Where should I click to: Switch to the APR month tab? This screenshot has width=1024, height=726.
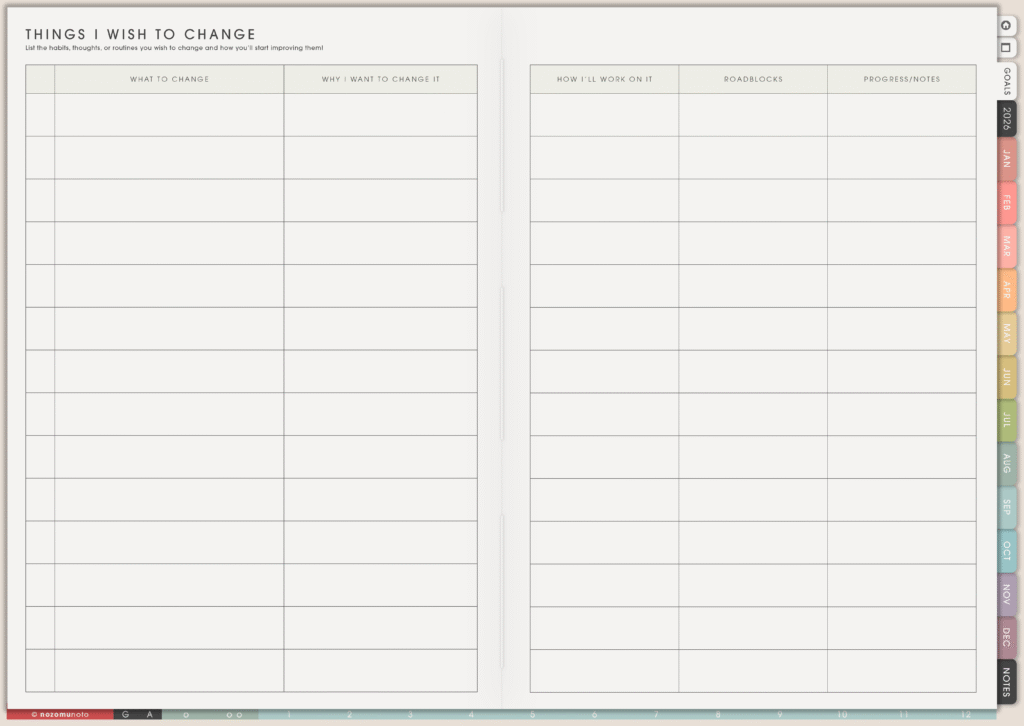(1007, 290)
